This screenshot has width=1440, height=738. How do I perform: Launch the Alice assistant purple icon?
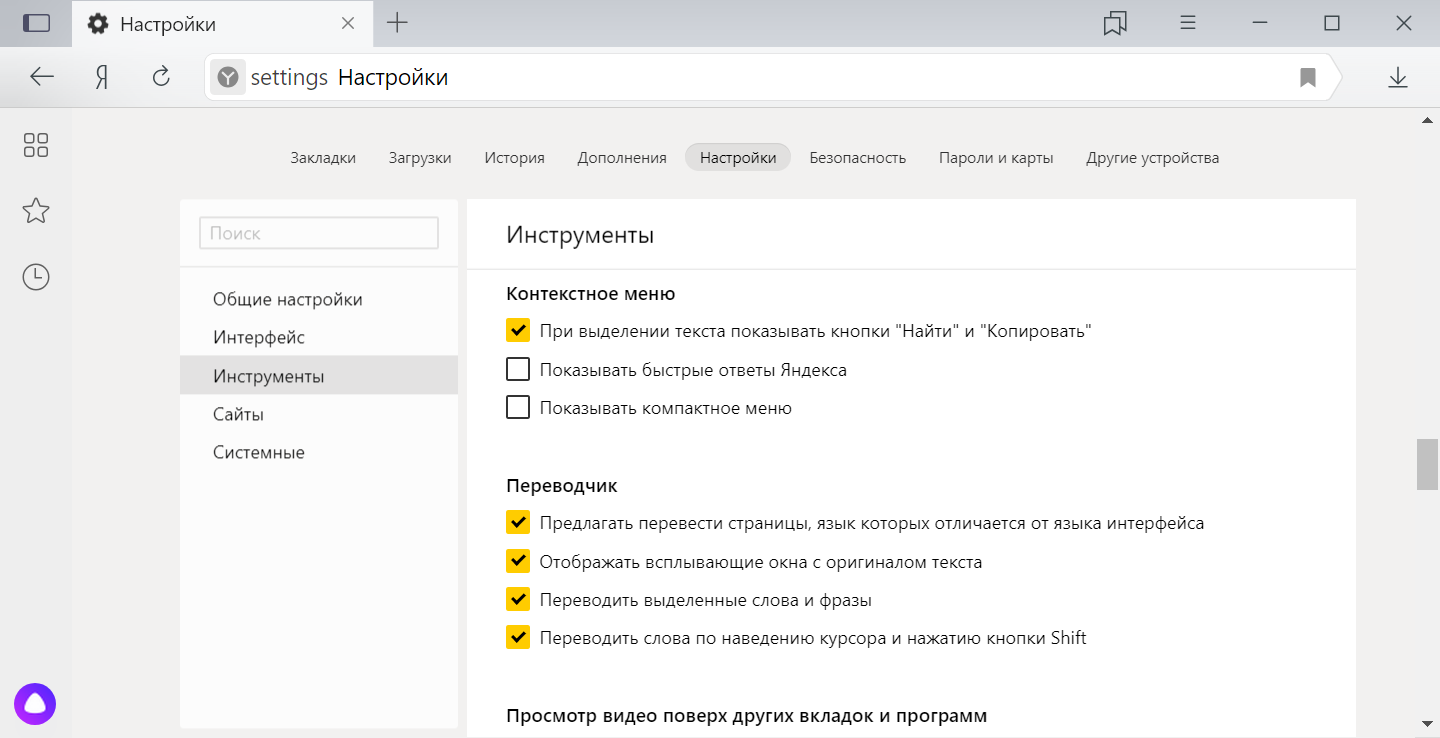pyautogui.click(x=35, y=703)
